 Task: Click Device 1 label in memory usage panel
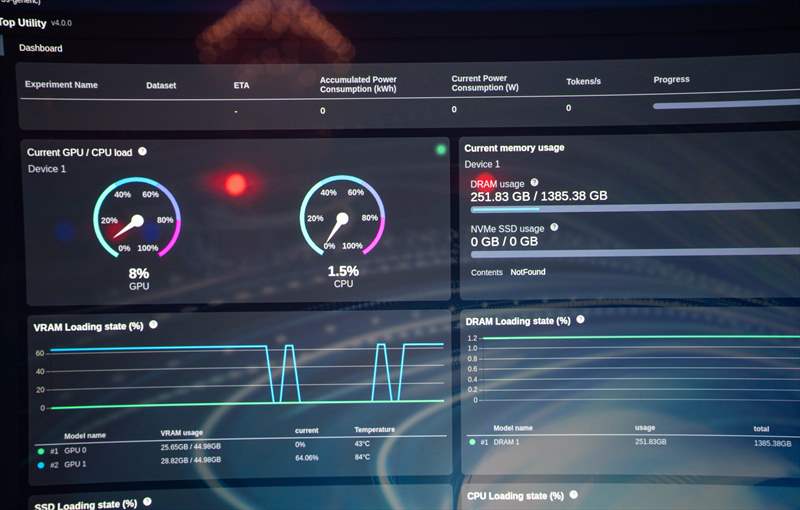[x=482, y=164]
